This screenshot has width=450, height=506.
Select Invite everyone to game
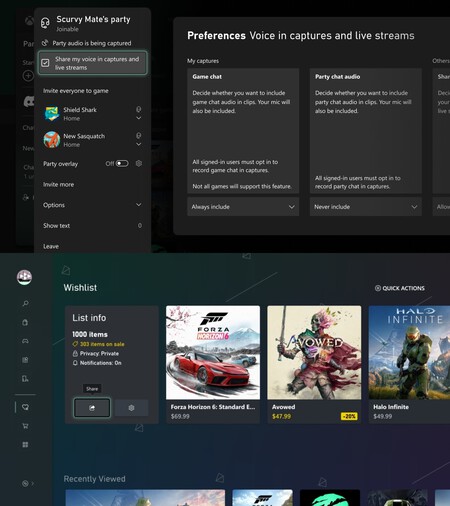(x=76, y=91)
